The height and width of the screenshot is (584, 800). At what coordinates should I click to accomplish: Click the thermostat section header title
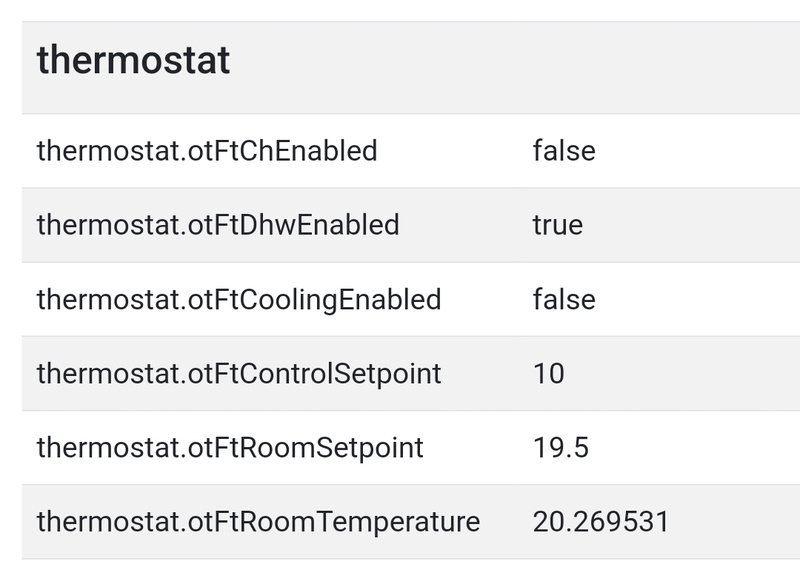(133, 61)
